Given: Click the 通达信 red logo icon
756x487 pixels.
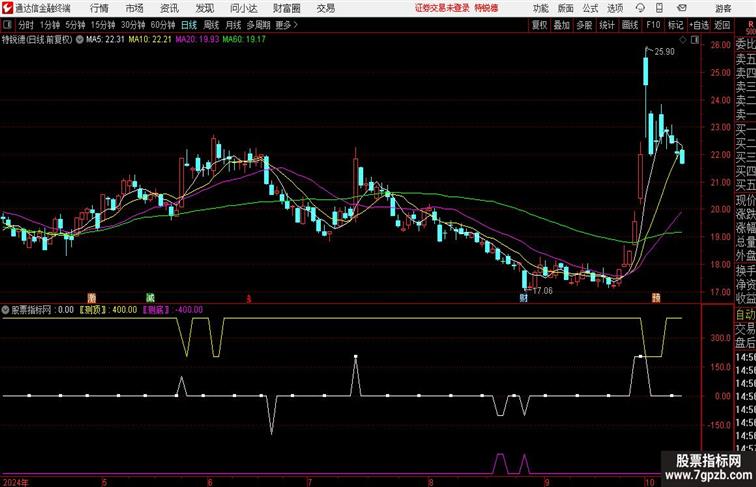Looking at the screenshot, I should [x=7, y=8].
